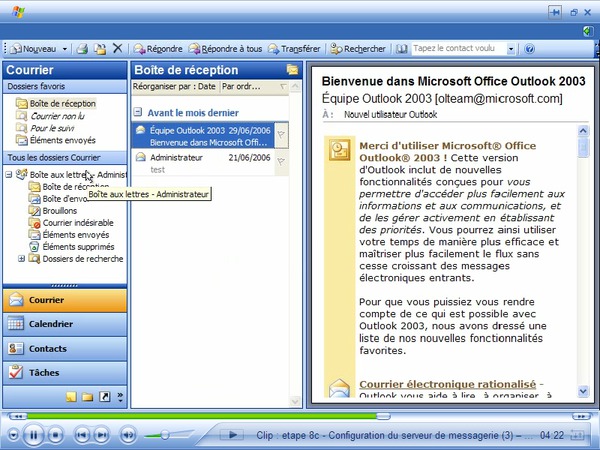The height and width of the screenshot is (450, 600).
Task: Forward the message with Transférer
Action: pyautogui.click(x=294, y=49)
